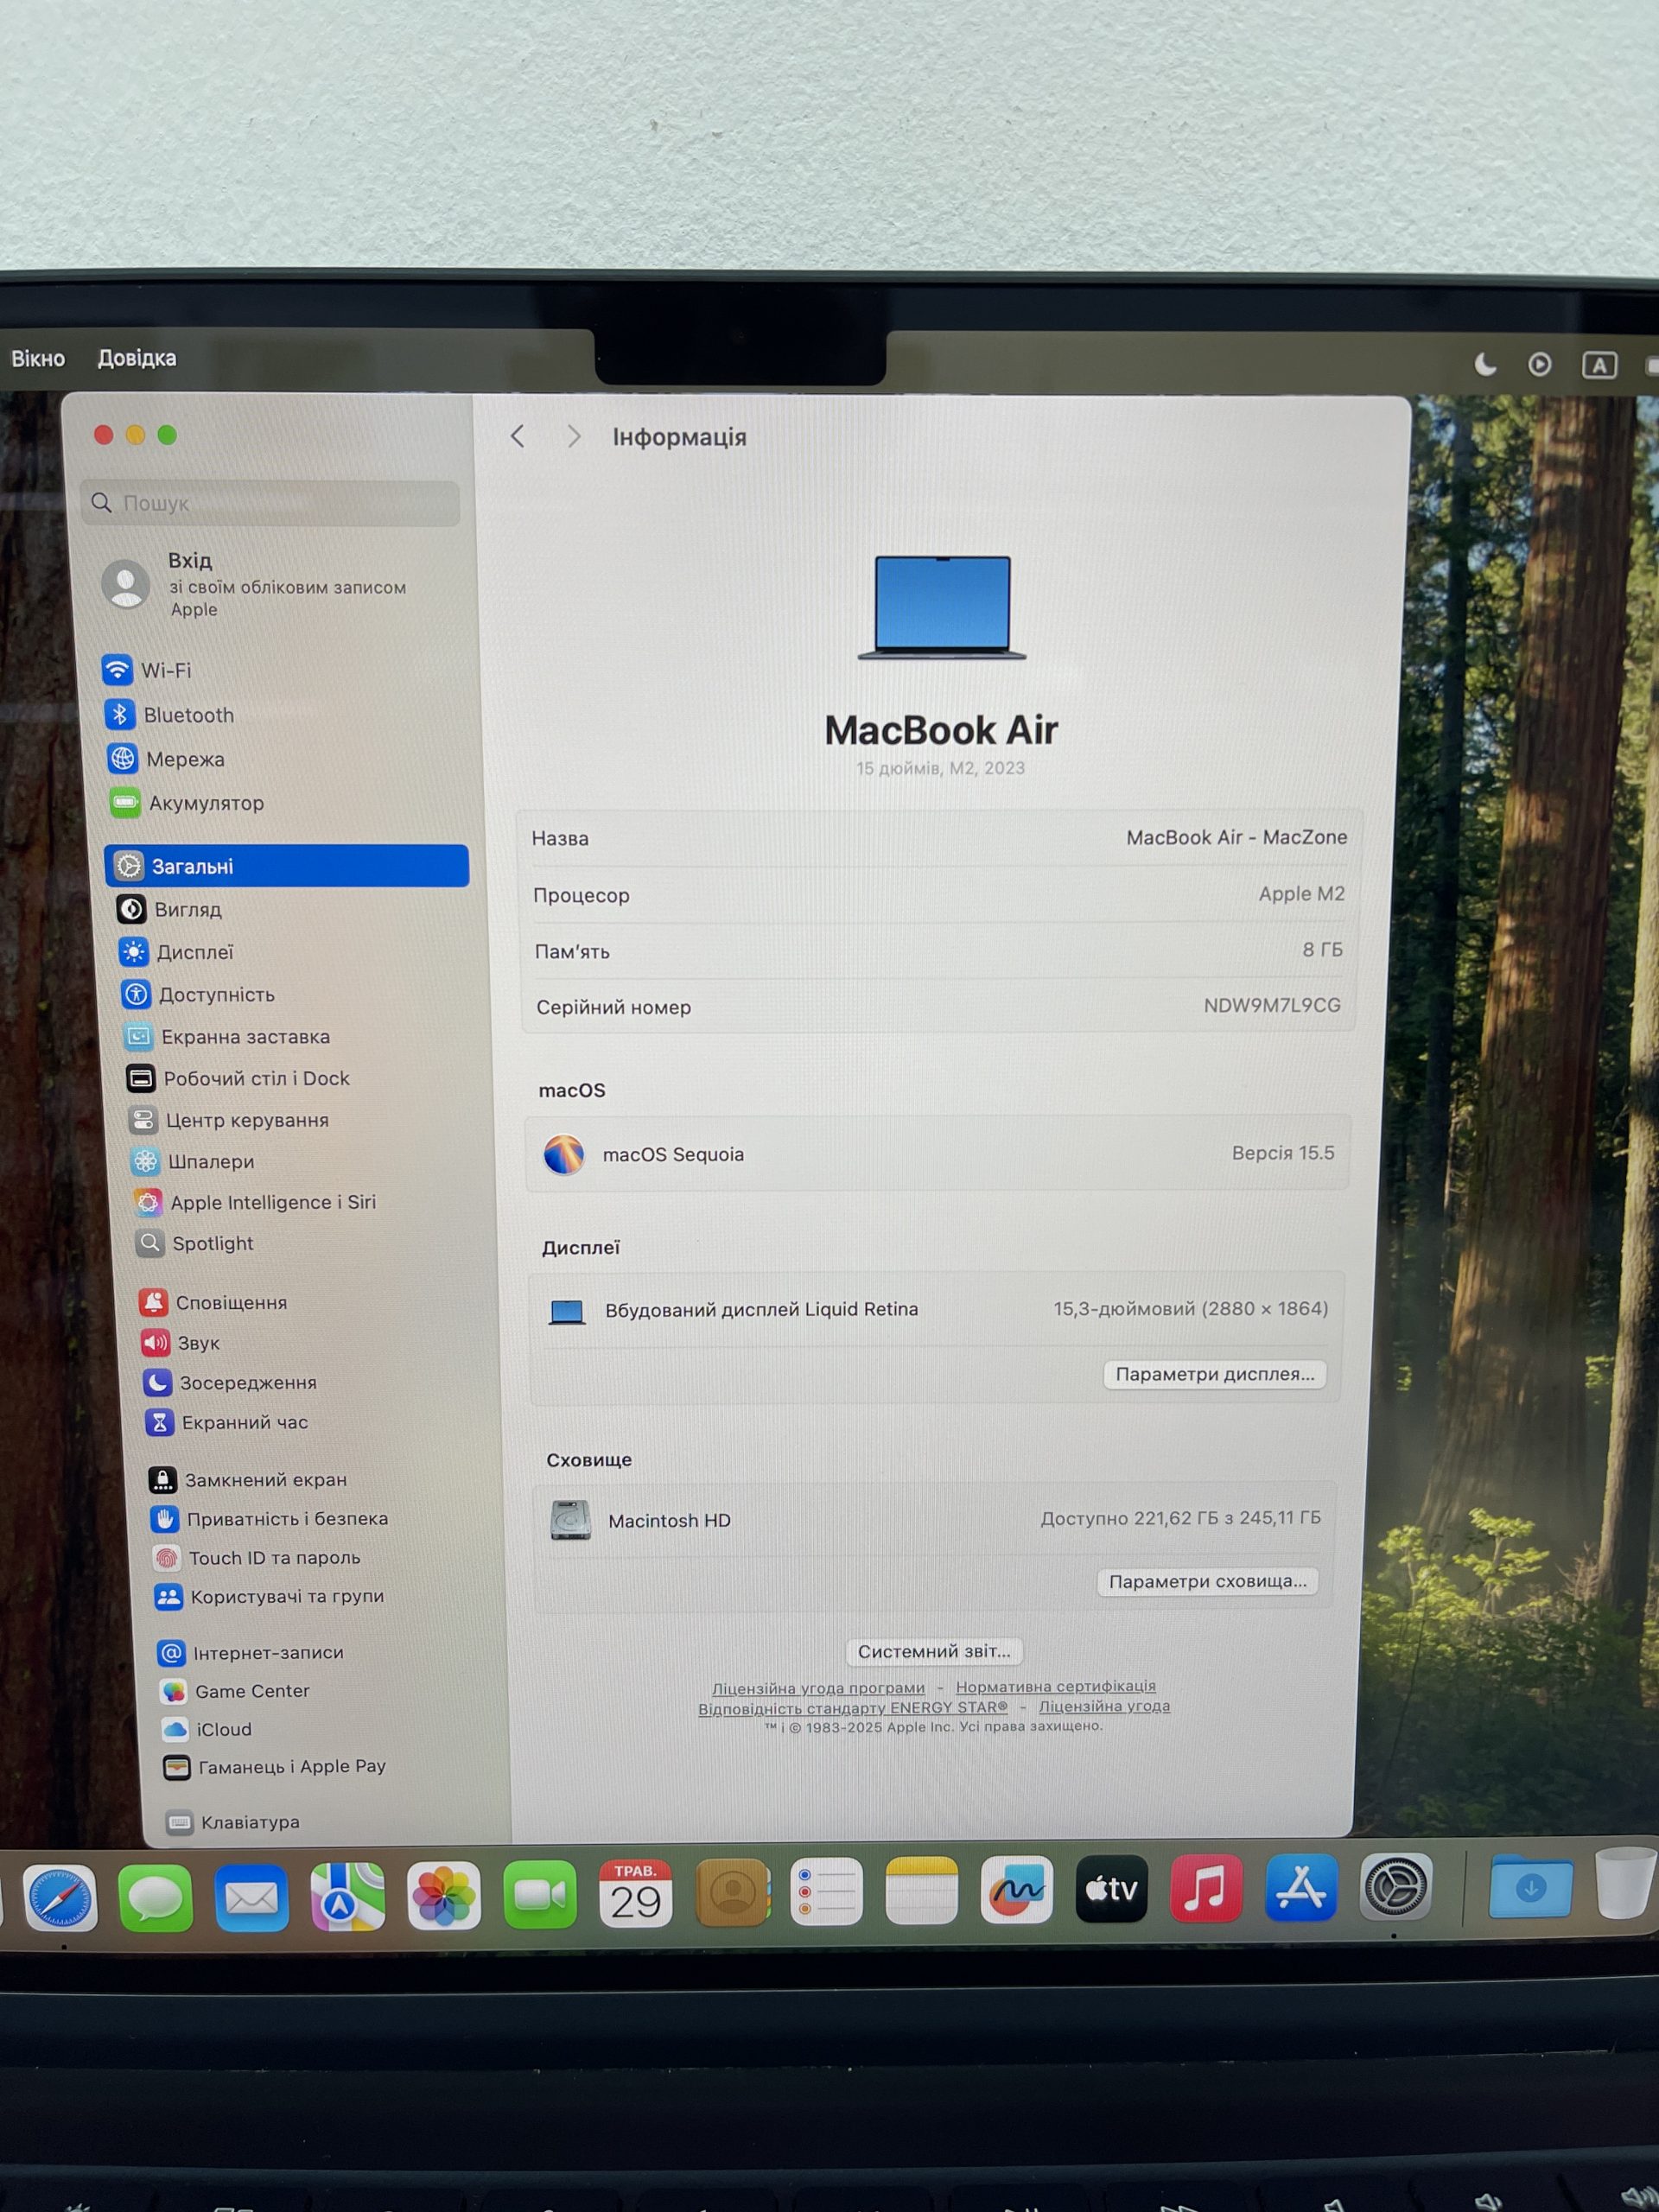This screenshot has width=1659, height=2212.
Task: Open Вигляд settings
Action: pyautogui.click(x=169, y=909)
